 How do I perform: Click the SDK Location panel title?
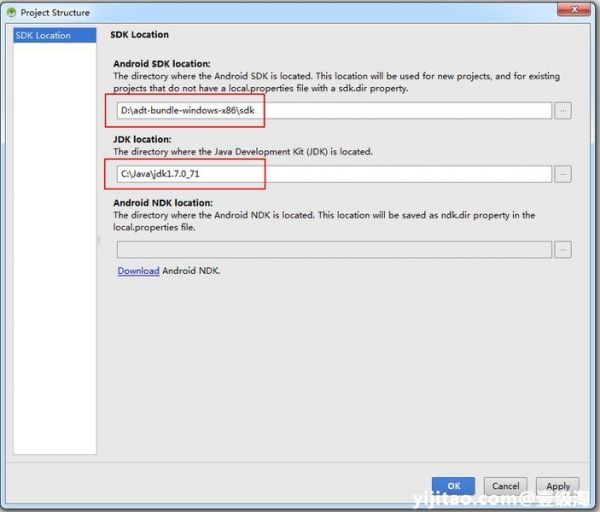pyautogui.click(x=139, y=34)
